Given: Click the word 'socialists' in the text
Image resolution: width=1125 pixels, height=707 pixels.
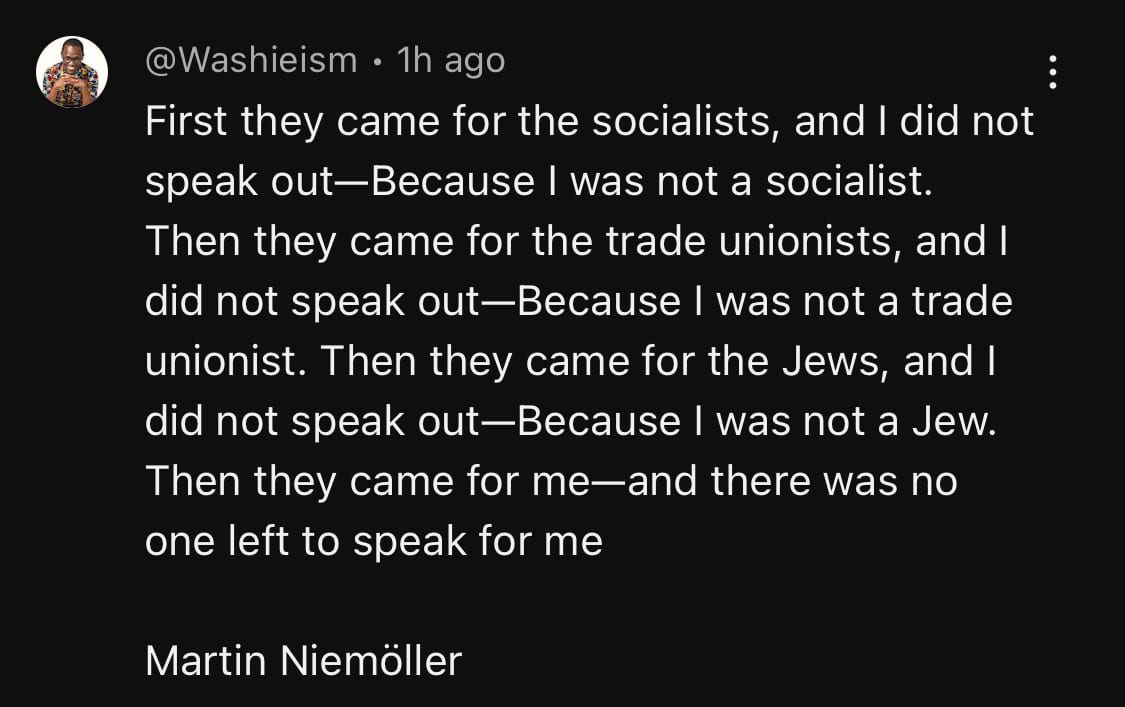Looking at the screenshot, I should point(682,122).
